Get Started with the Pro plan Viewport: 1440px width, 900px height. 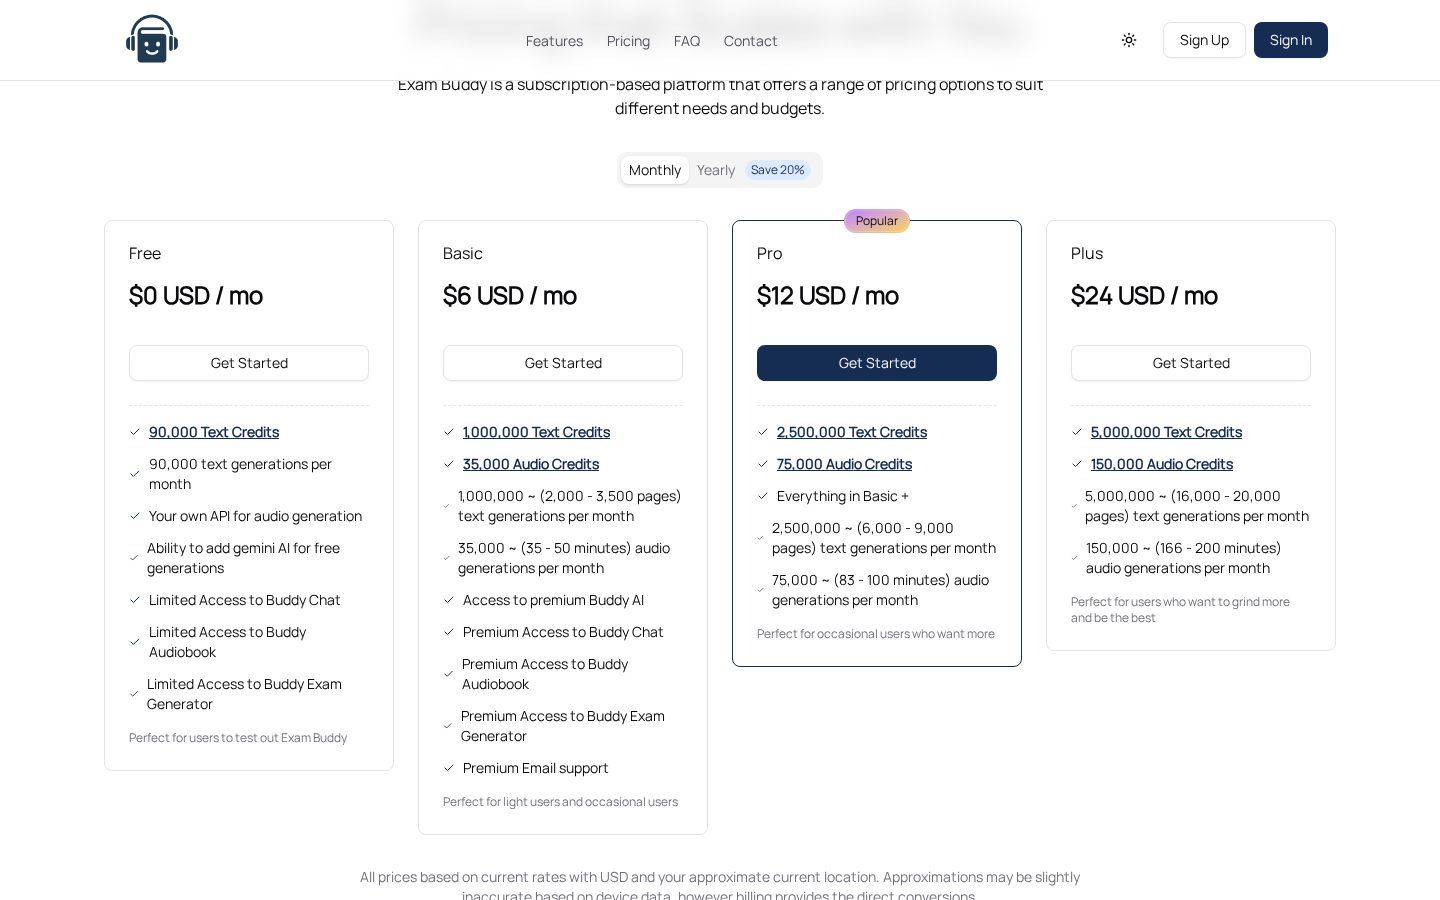point(877,363)
